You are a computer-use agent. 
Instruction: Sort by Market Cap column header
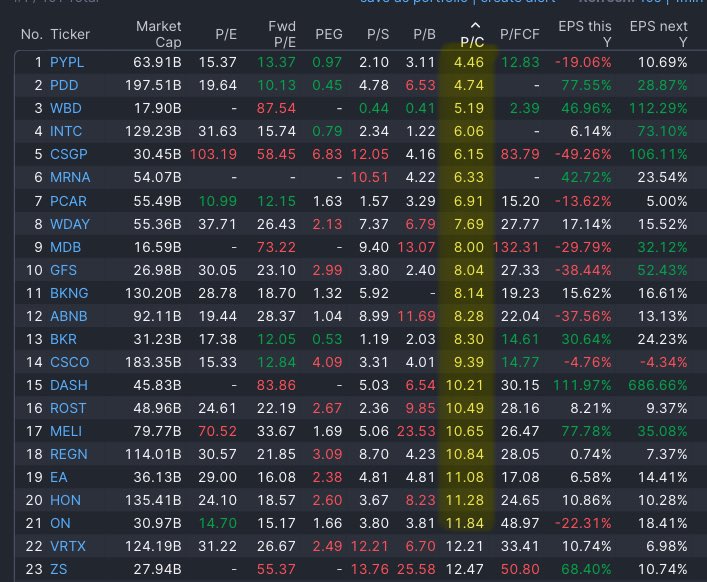pos(159,34)
